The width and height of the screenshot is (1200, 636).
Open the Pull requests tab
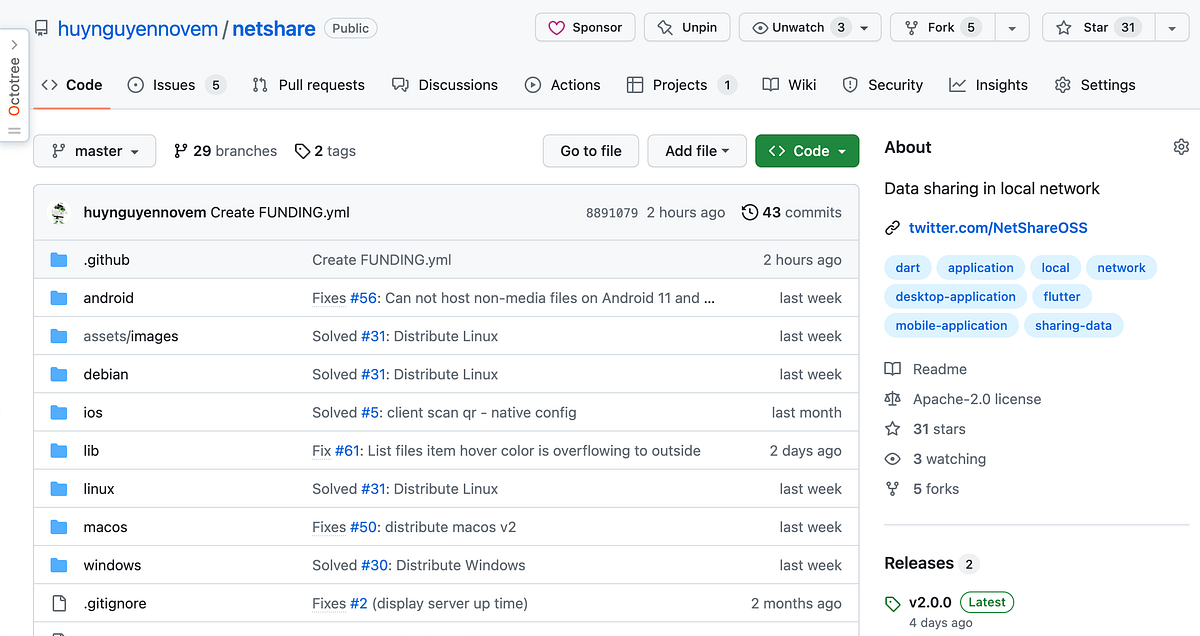point(308,85)
